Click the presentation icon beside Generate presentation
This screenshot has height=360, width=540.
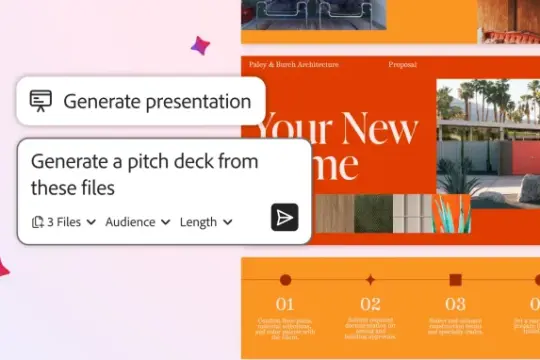(41, 101)
